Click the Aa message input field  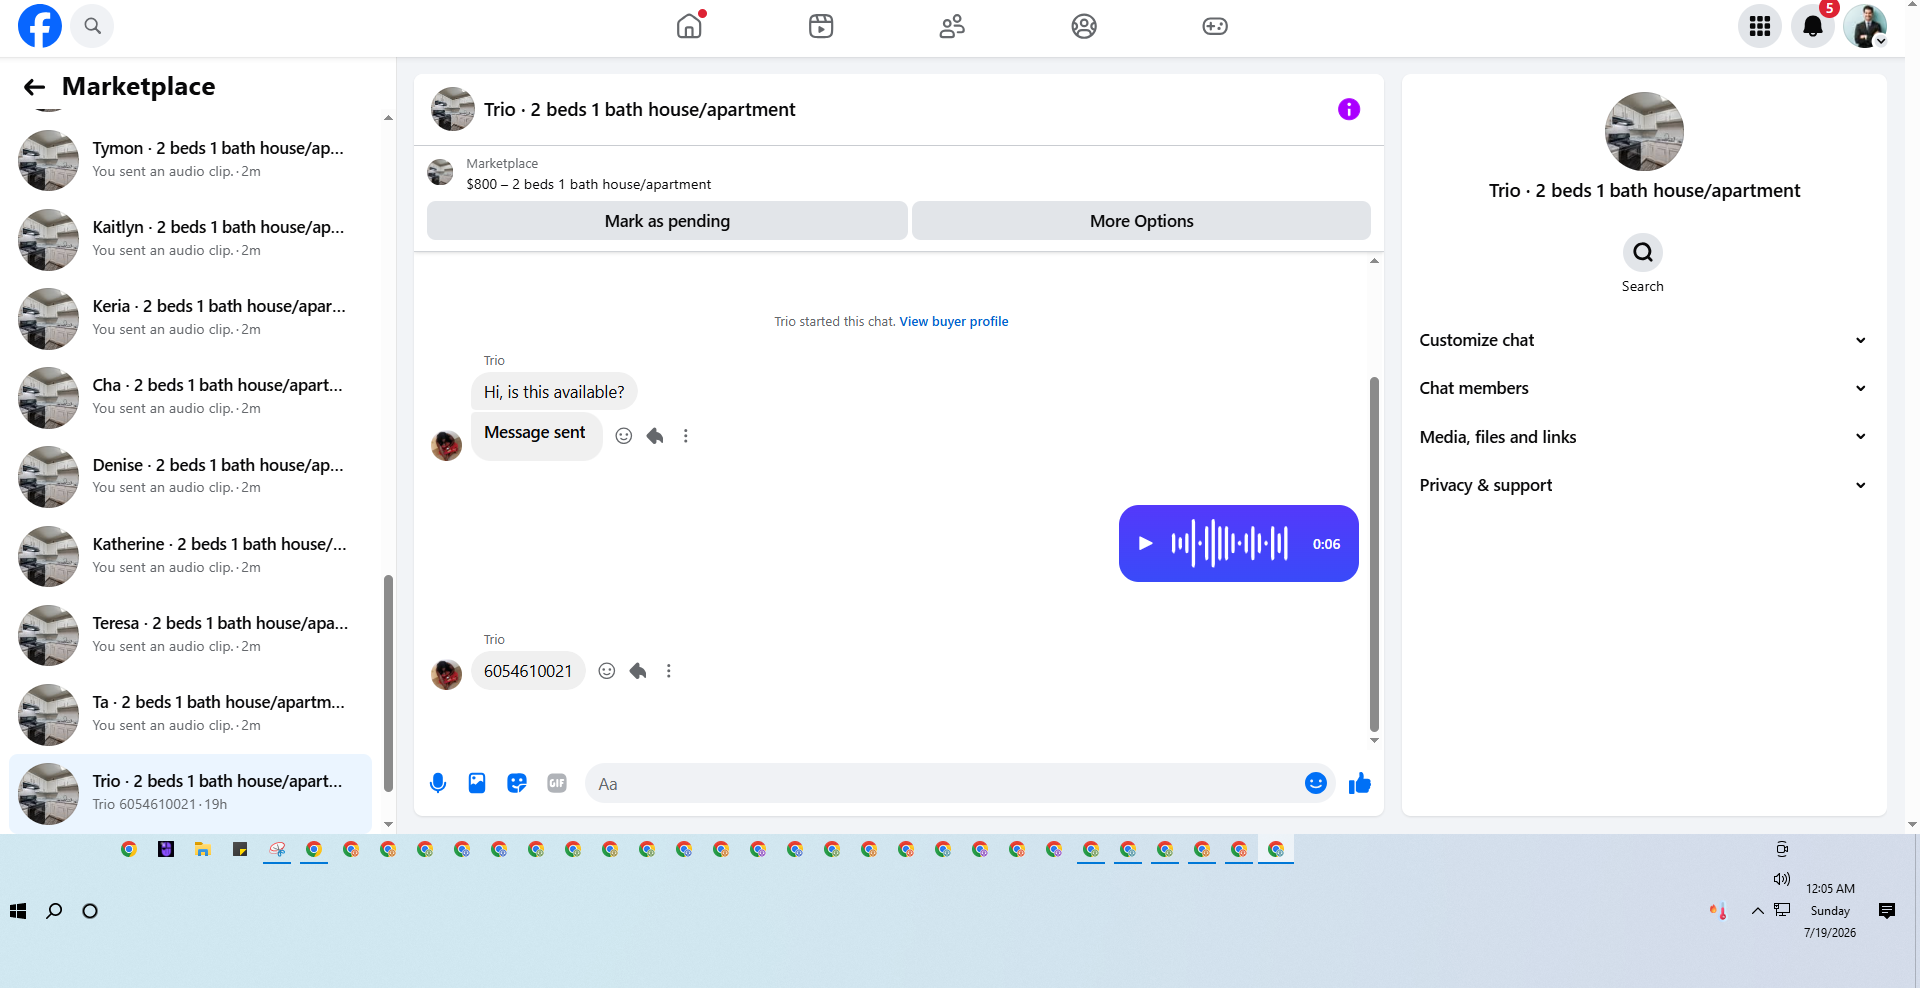coord(945,784)
